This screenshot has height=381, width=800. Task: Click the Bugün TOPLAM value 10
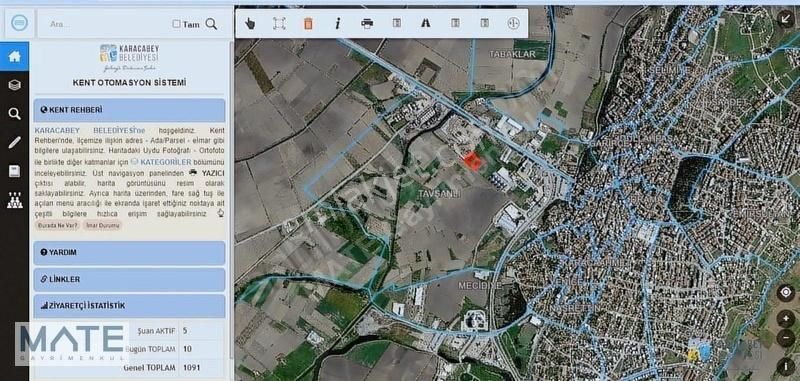(x=187, y=349)
